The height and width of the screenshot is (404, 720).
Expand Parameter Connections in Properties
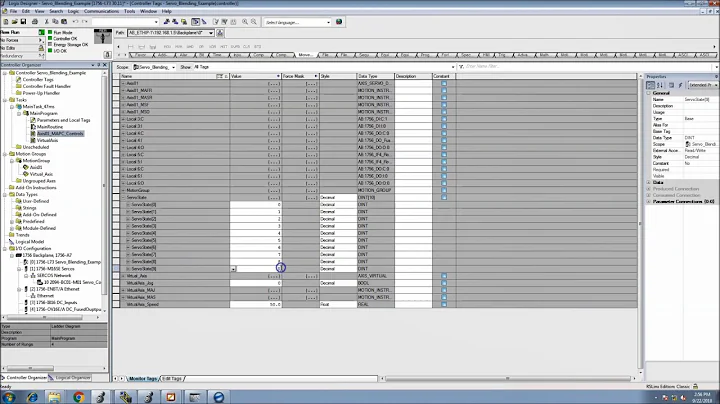[x=648, y=202]
